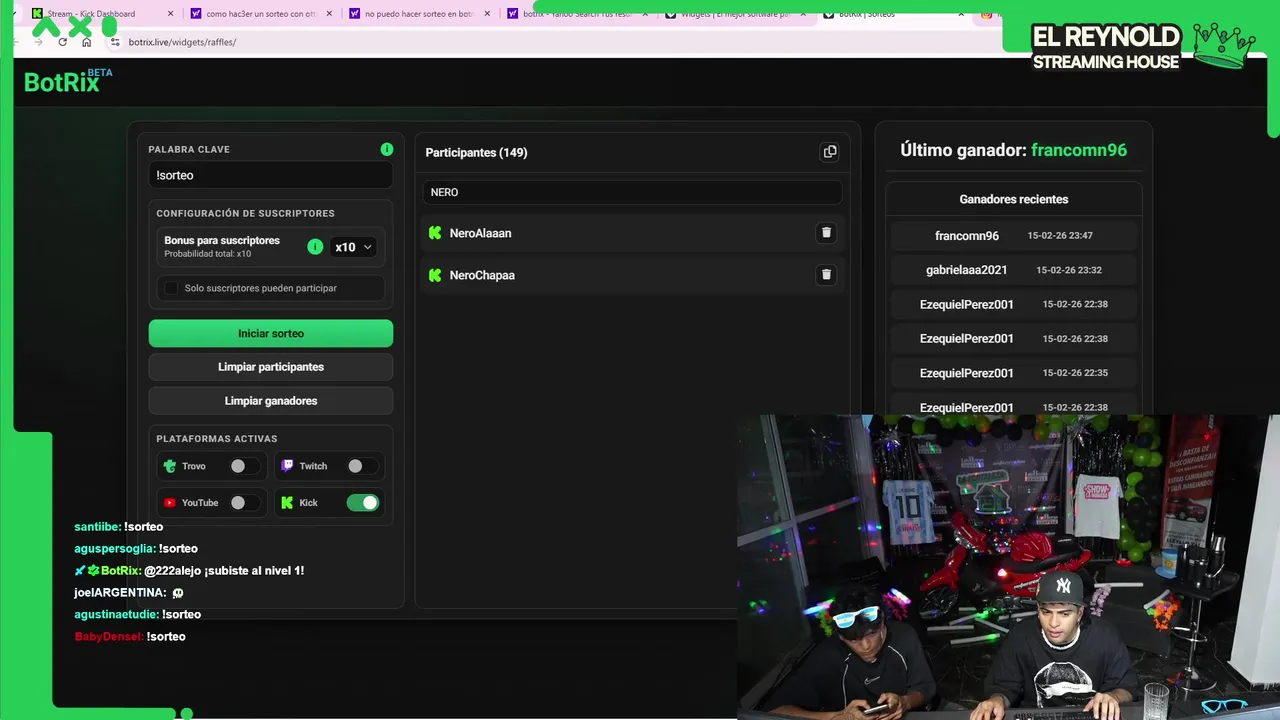This screenshot has width=1280, height=720.
Task: Click the Iniciar sorteo button
Action: (271, 334)
